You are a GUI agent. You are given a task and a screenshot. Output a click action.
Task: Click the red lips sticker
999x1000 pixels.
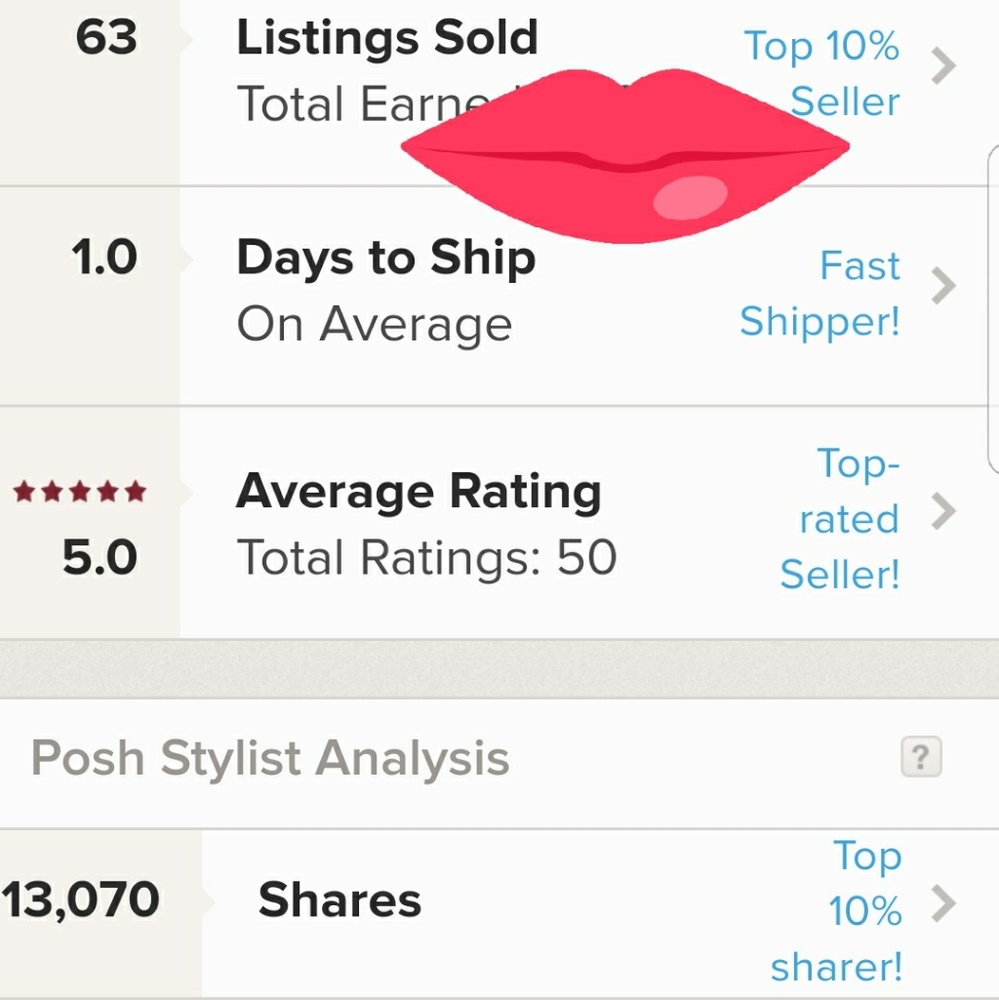625,155
